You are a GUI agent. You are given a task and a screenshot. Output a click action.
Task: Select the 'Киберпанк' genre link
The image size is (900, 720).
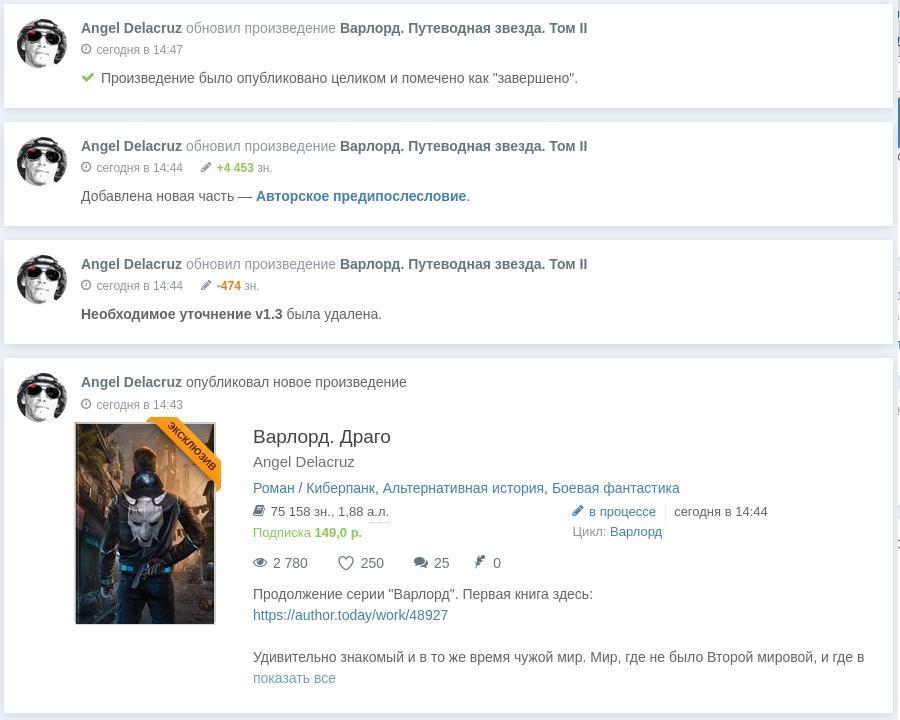click(x=340, y=488)
